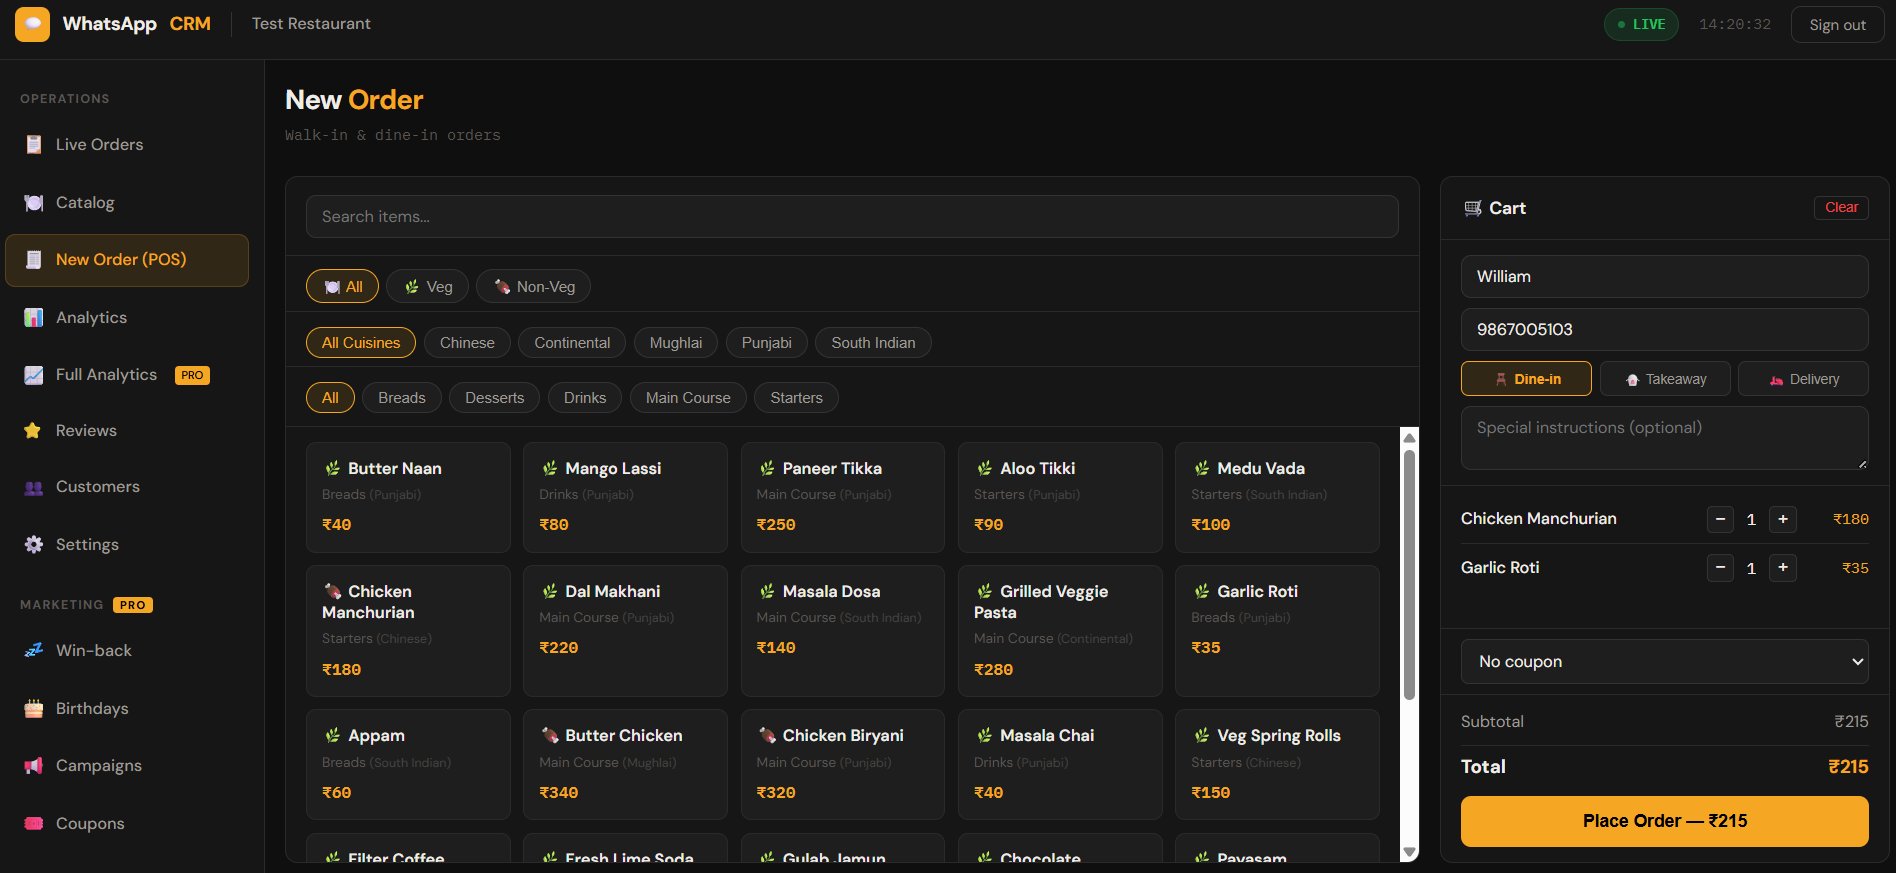
Task: Click the Campaigns megaphone icon
Action: point(34,766)
